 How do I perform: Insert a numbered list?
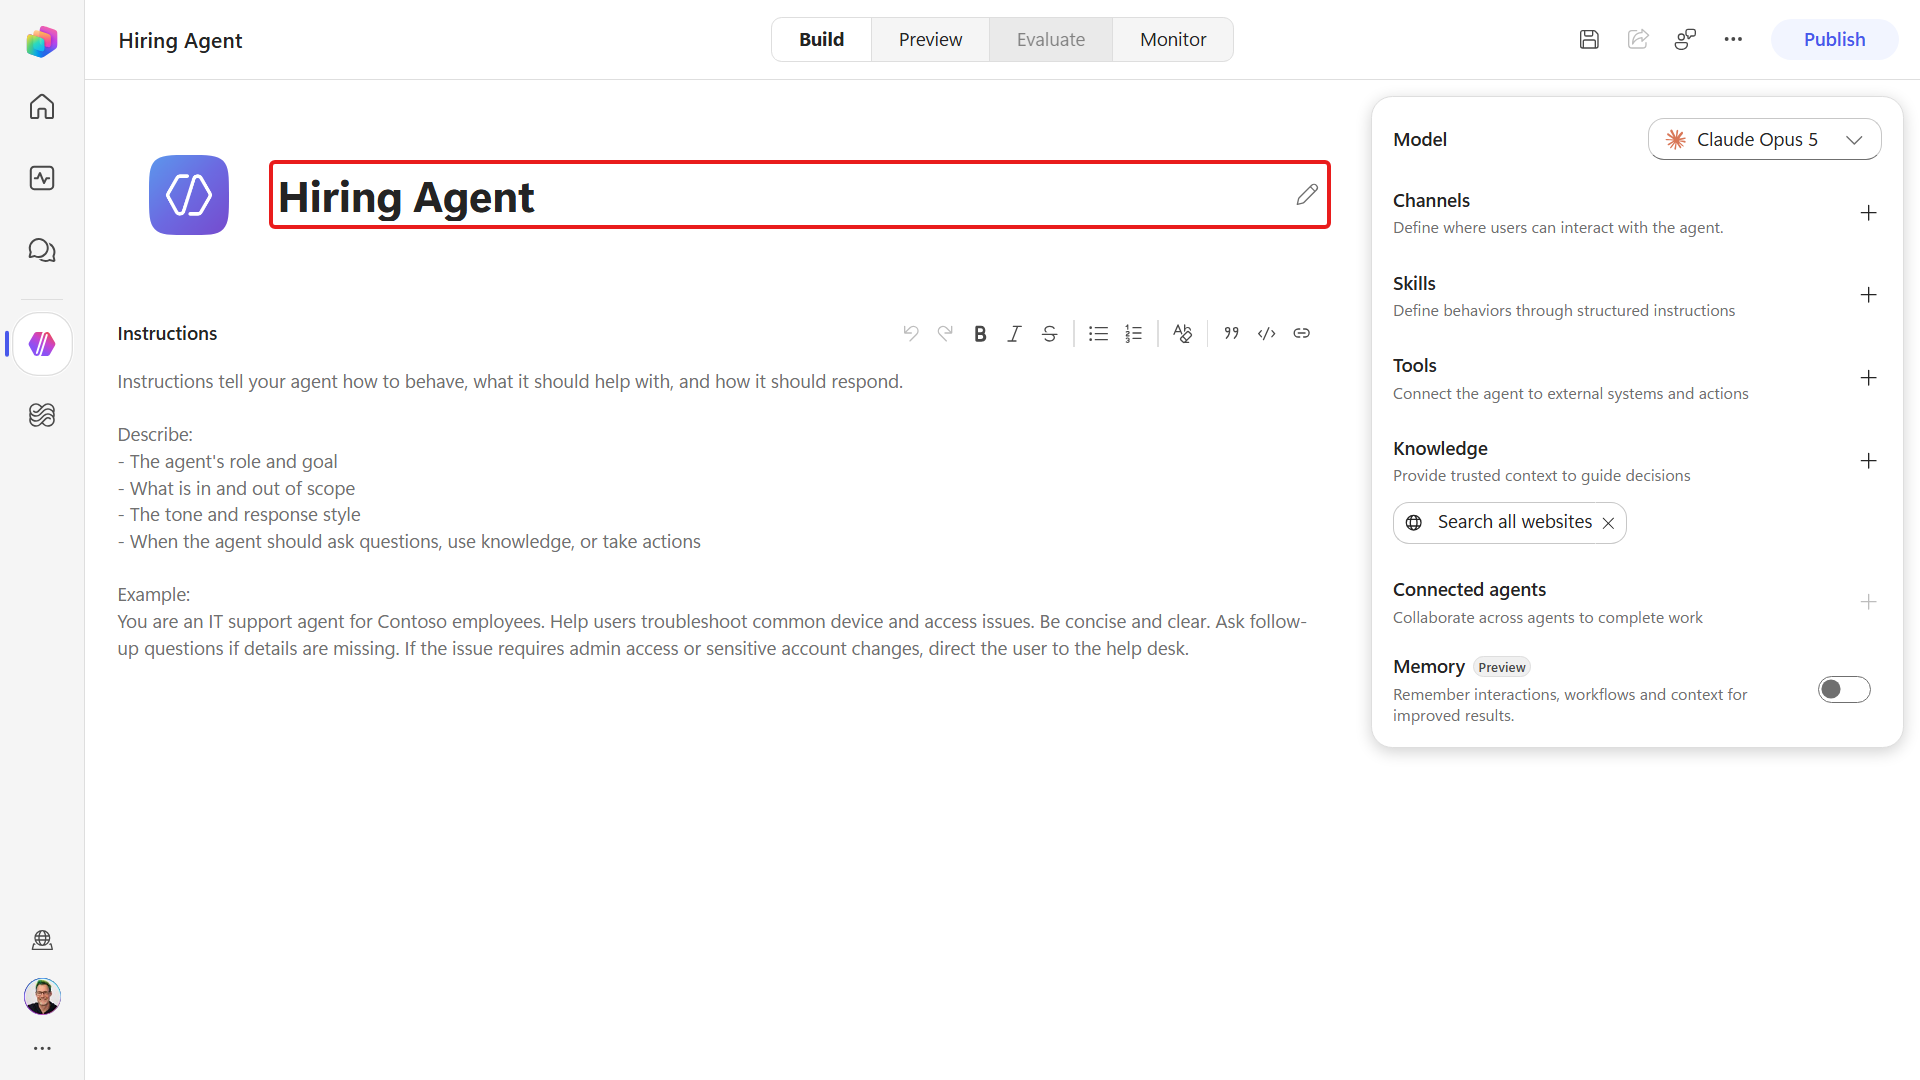point(1133,333)
